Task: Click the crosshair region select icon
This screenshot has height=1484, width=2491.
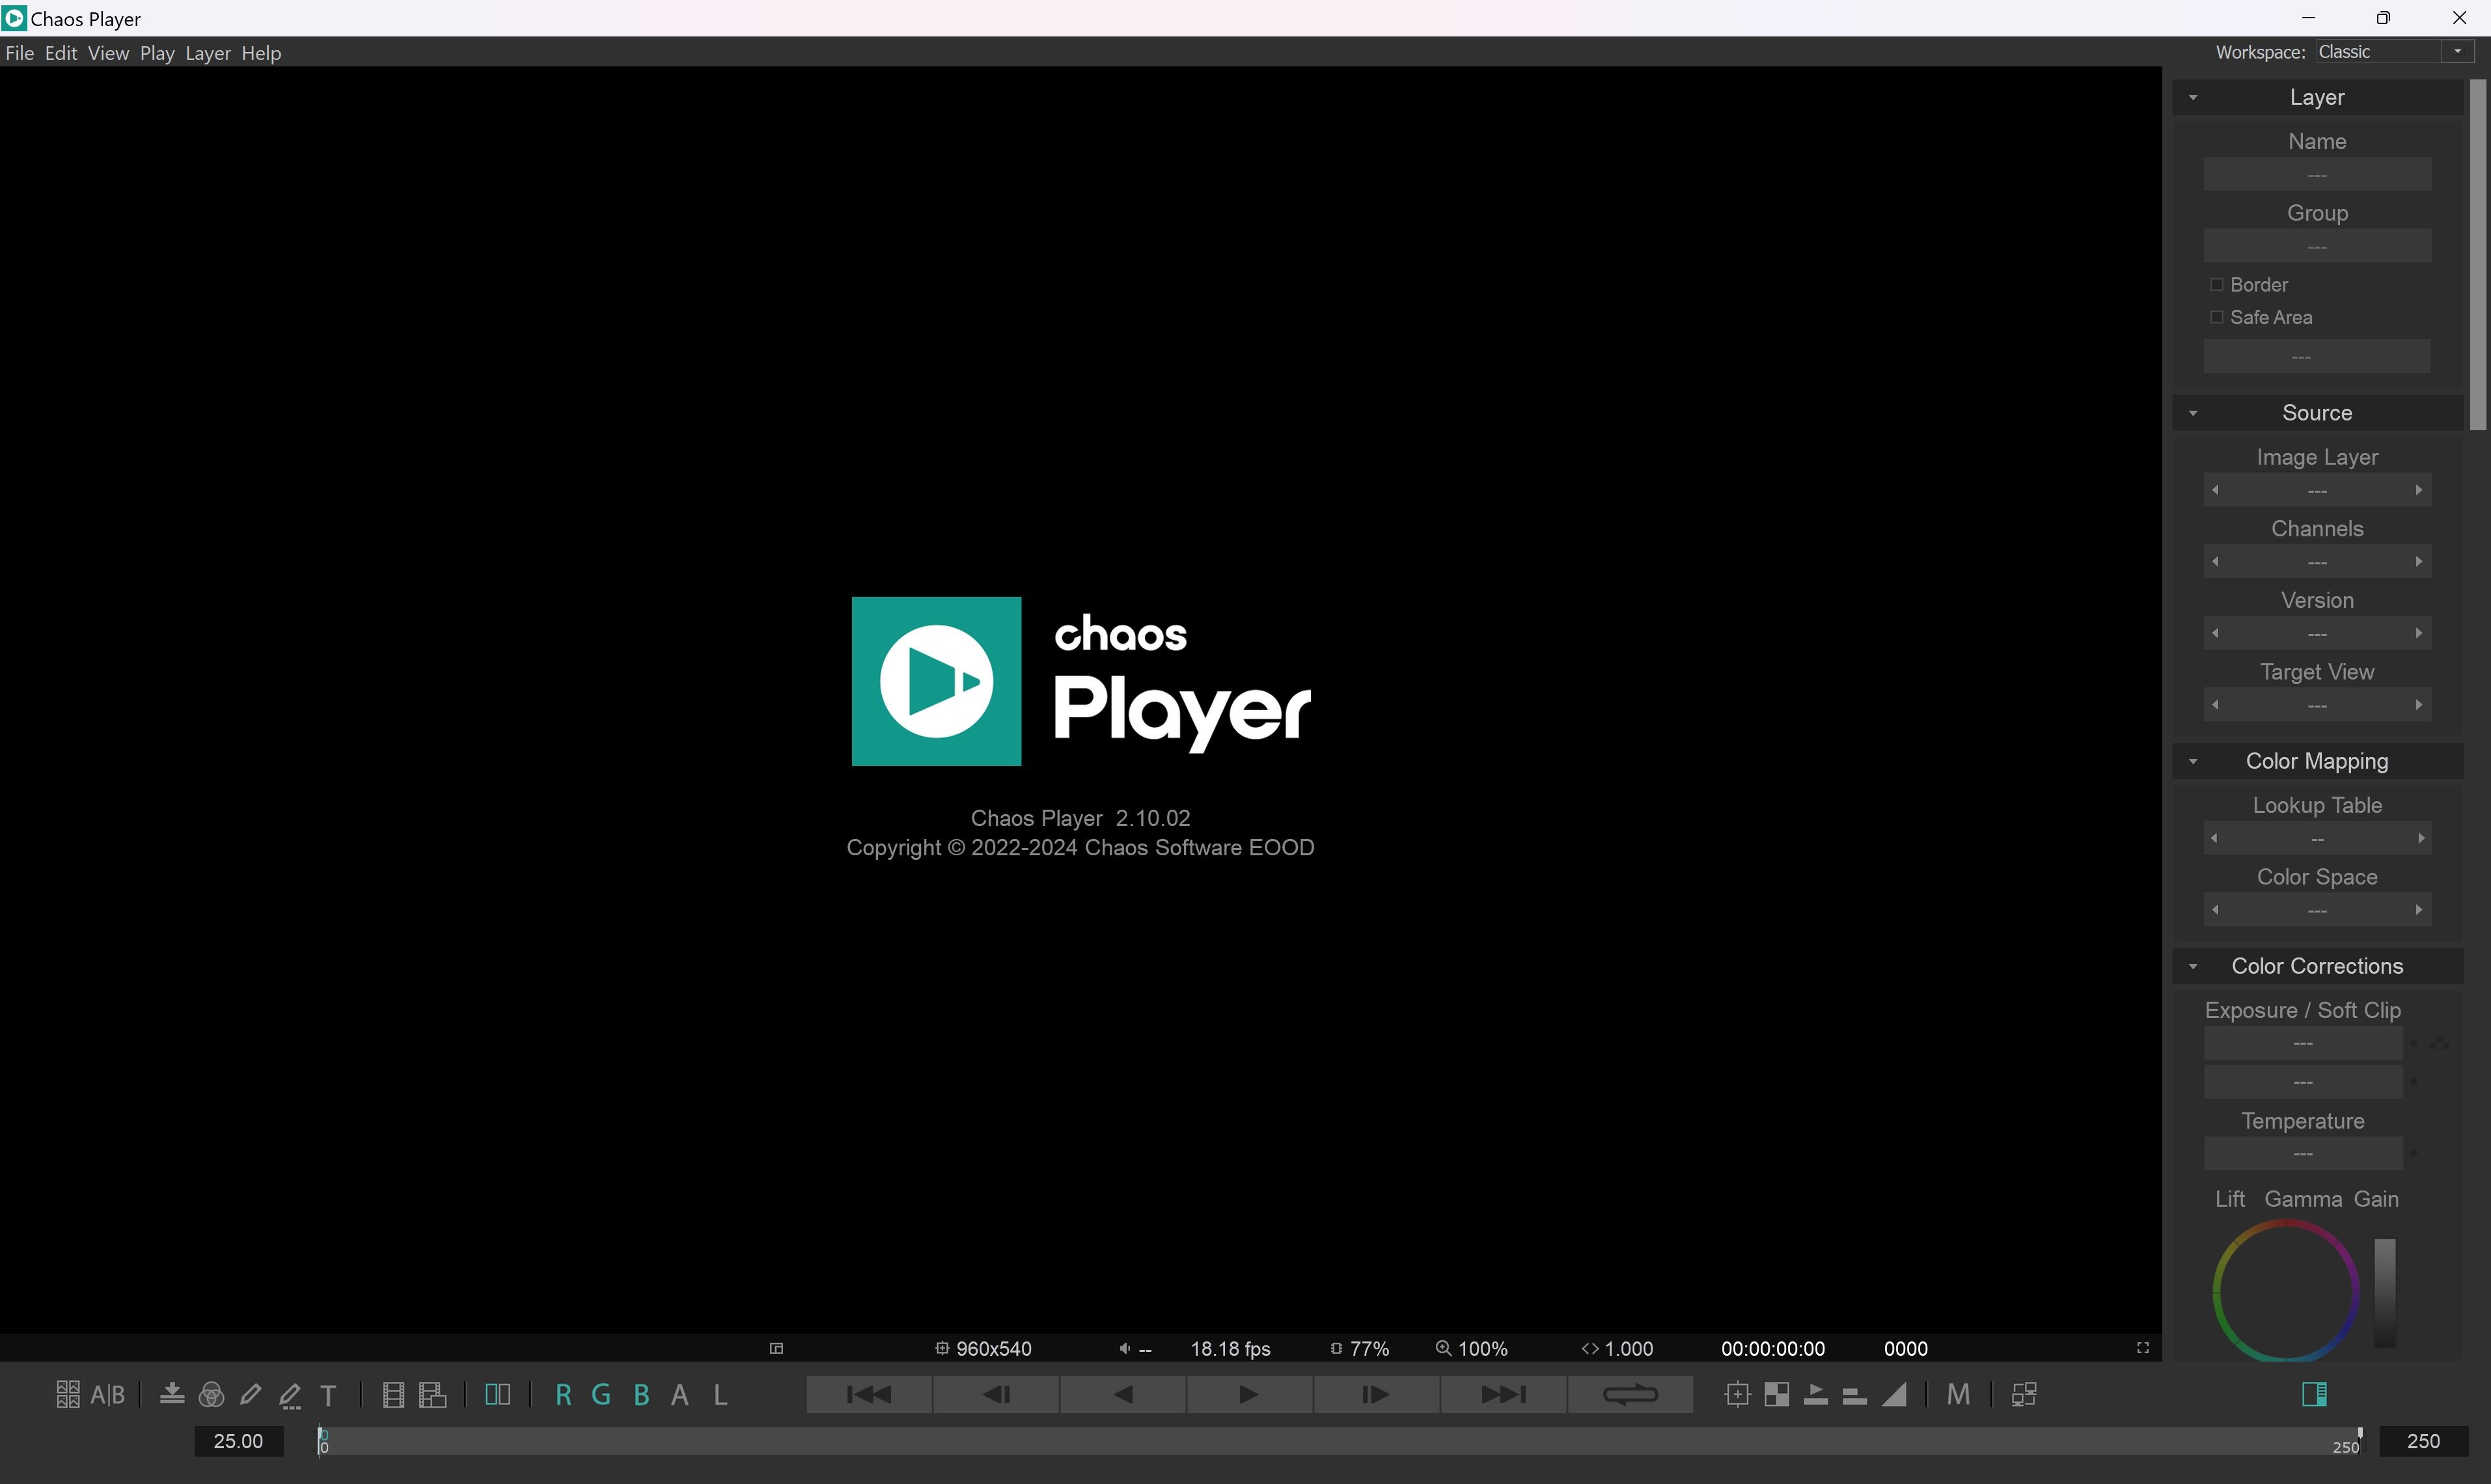Action: (x=1738, y=1394)
